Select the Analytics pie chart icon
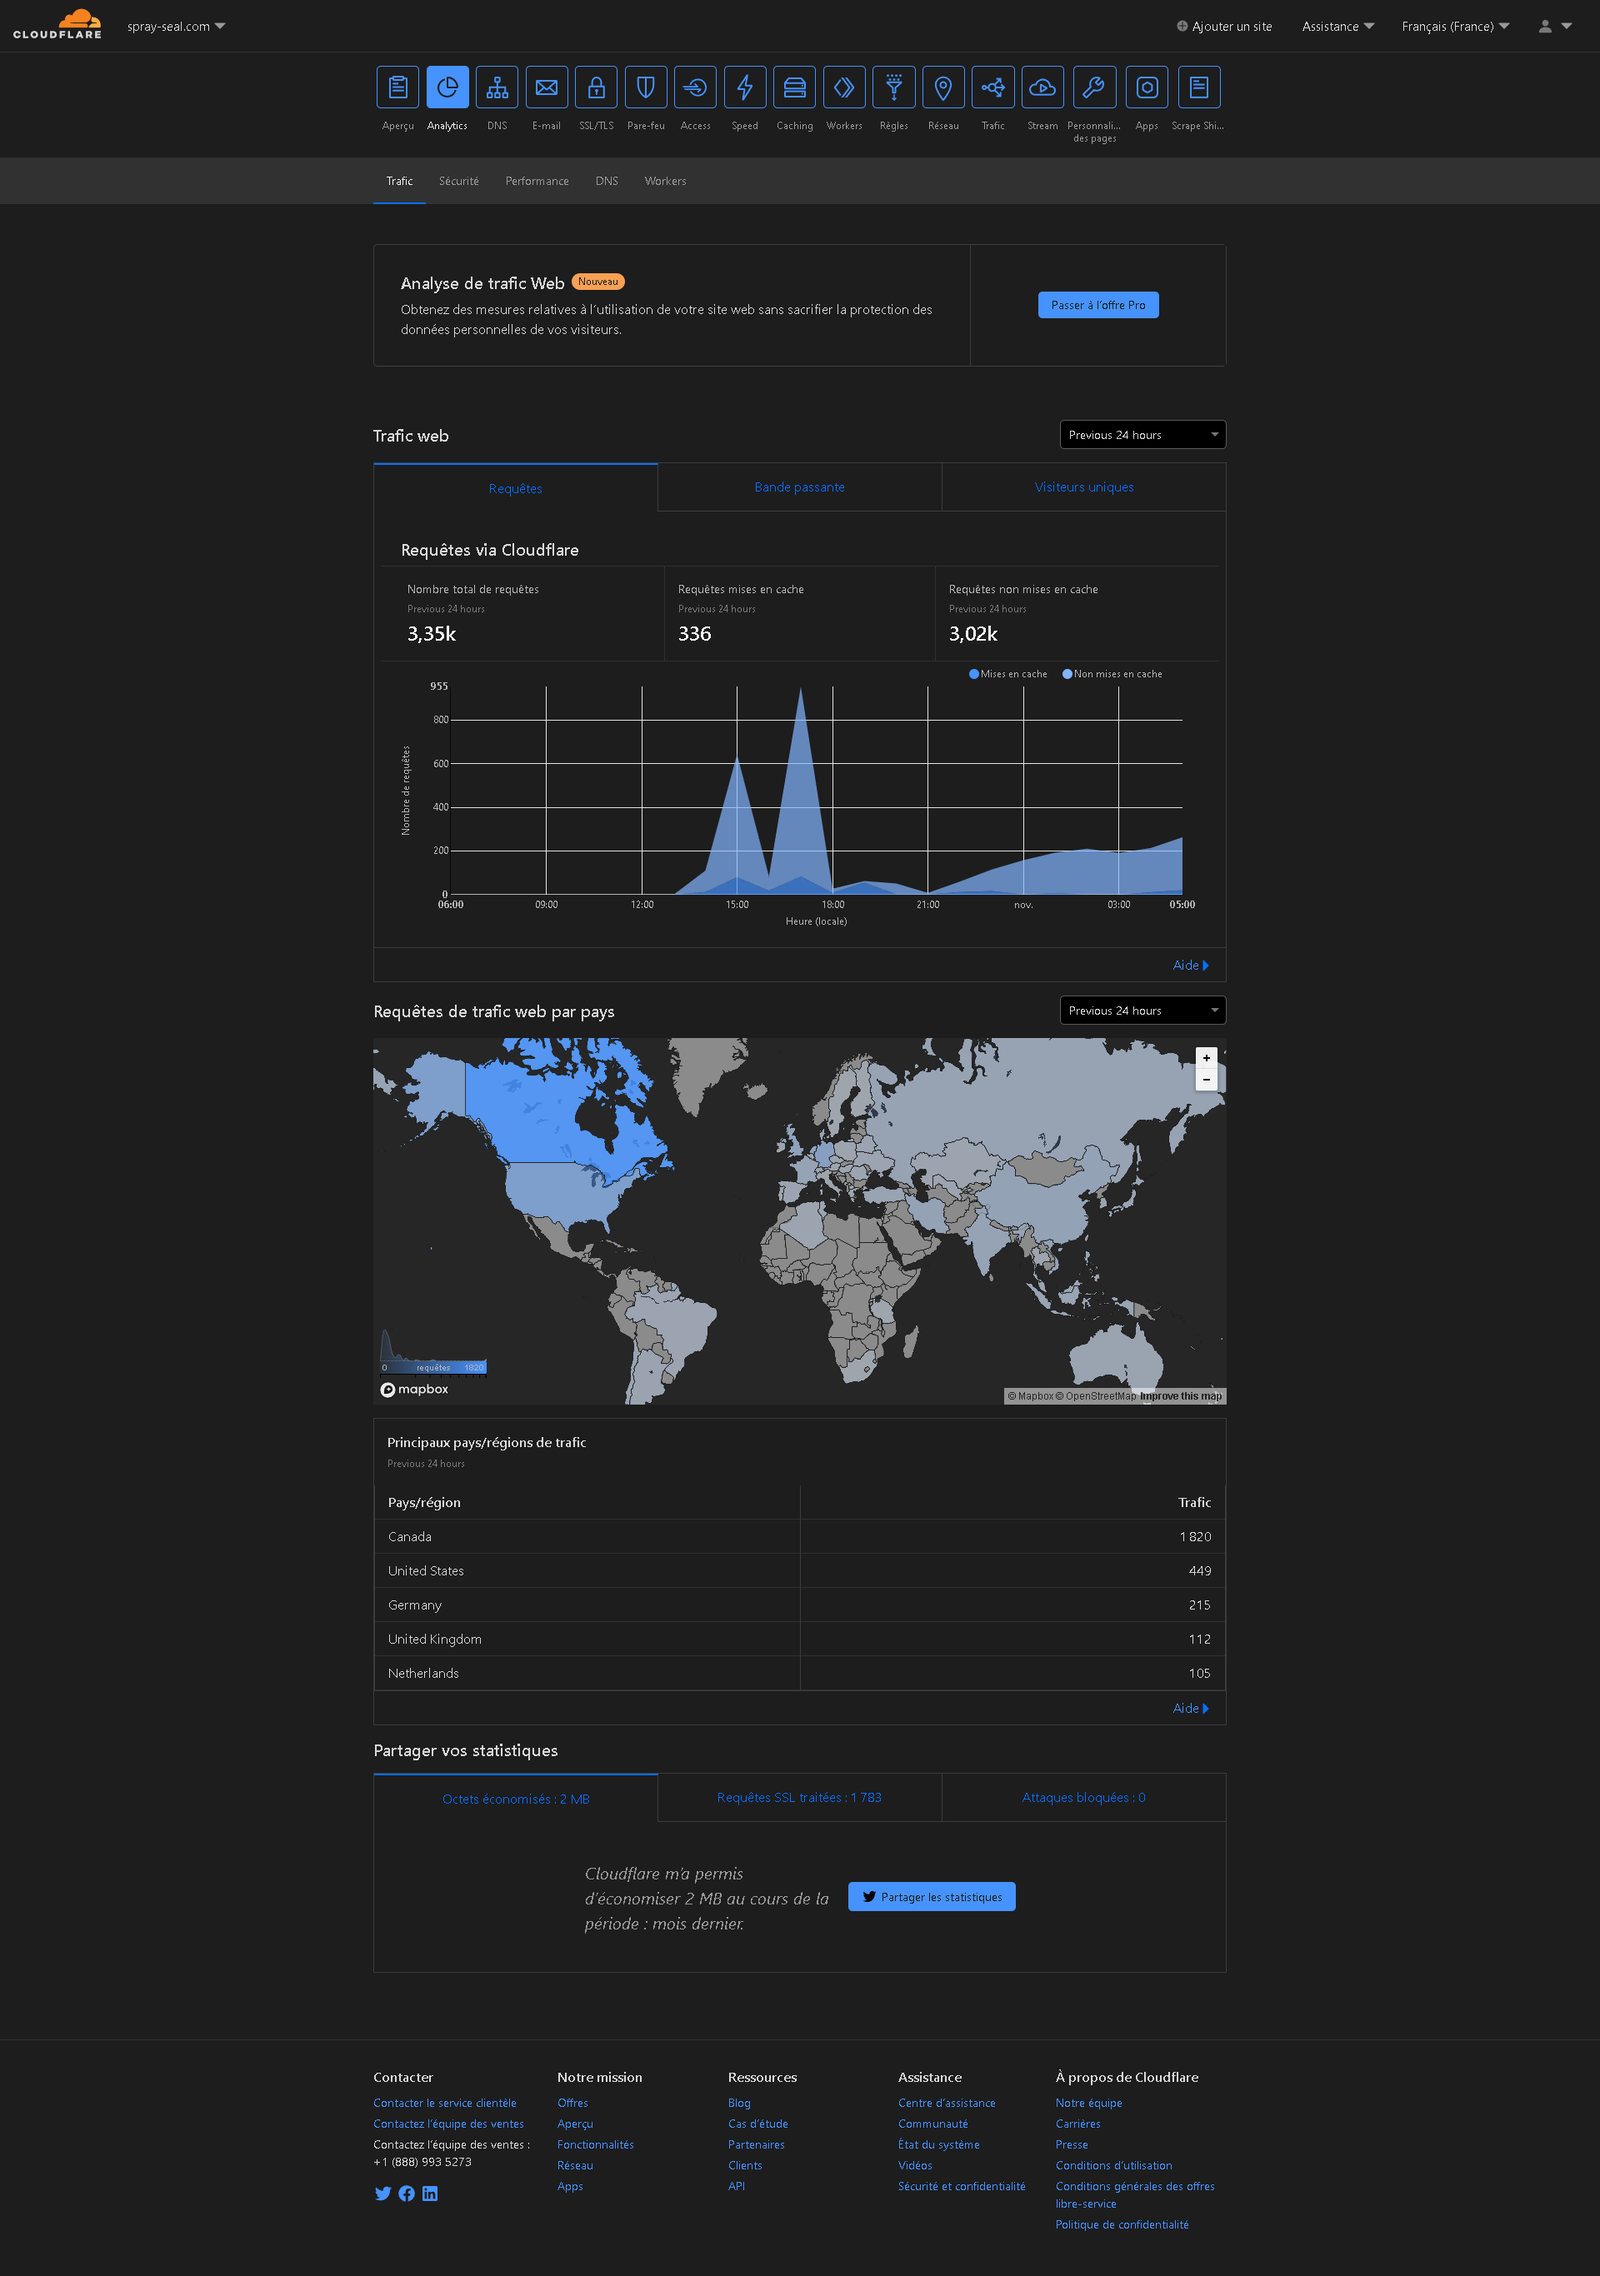1600x2276 pixels. (x=447, y=88)
